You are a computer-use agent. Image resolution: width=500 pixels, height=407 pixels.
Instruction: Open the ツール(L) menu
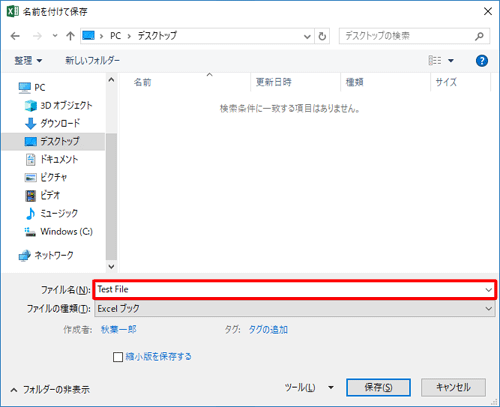pos(299,387)
